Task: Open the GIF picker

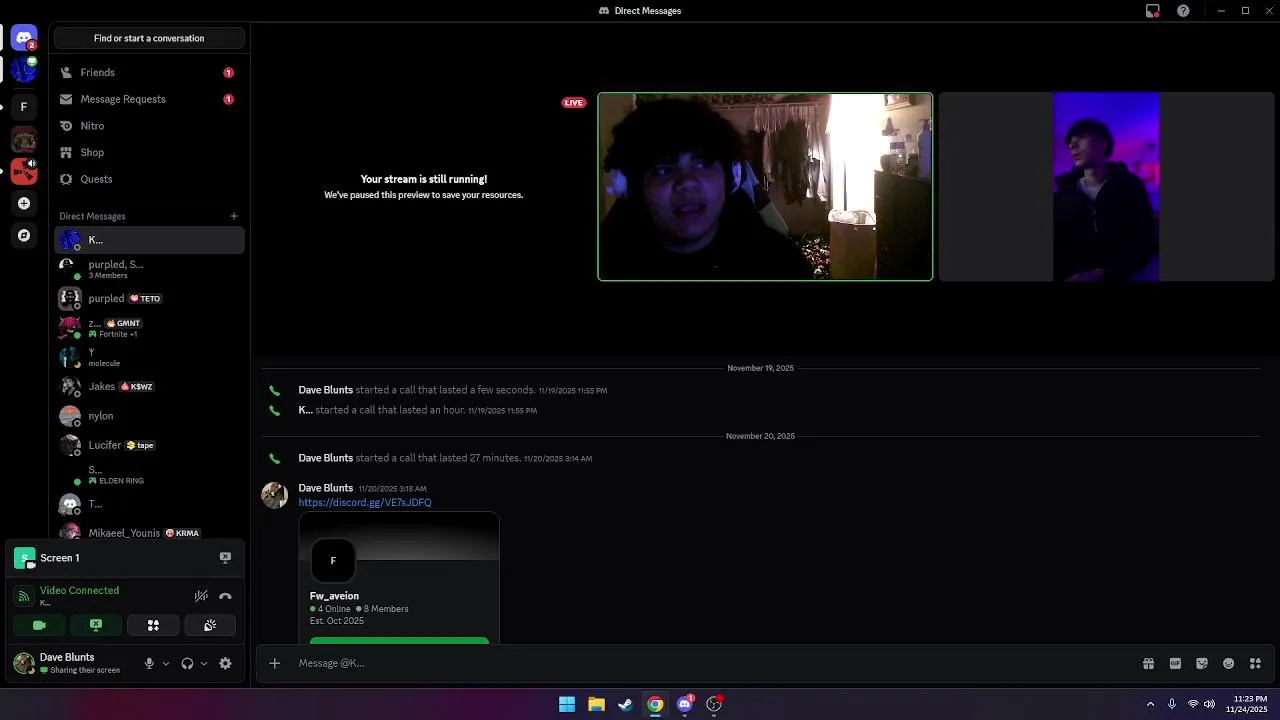Action: tap(1175, 663)
